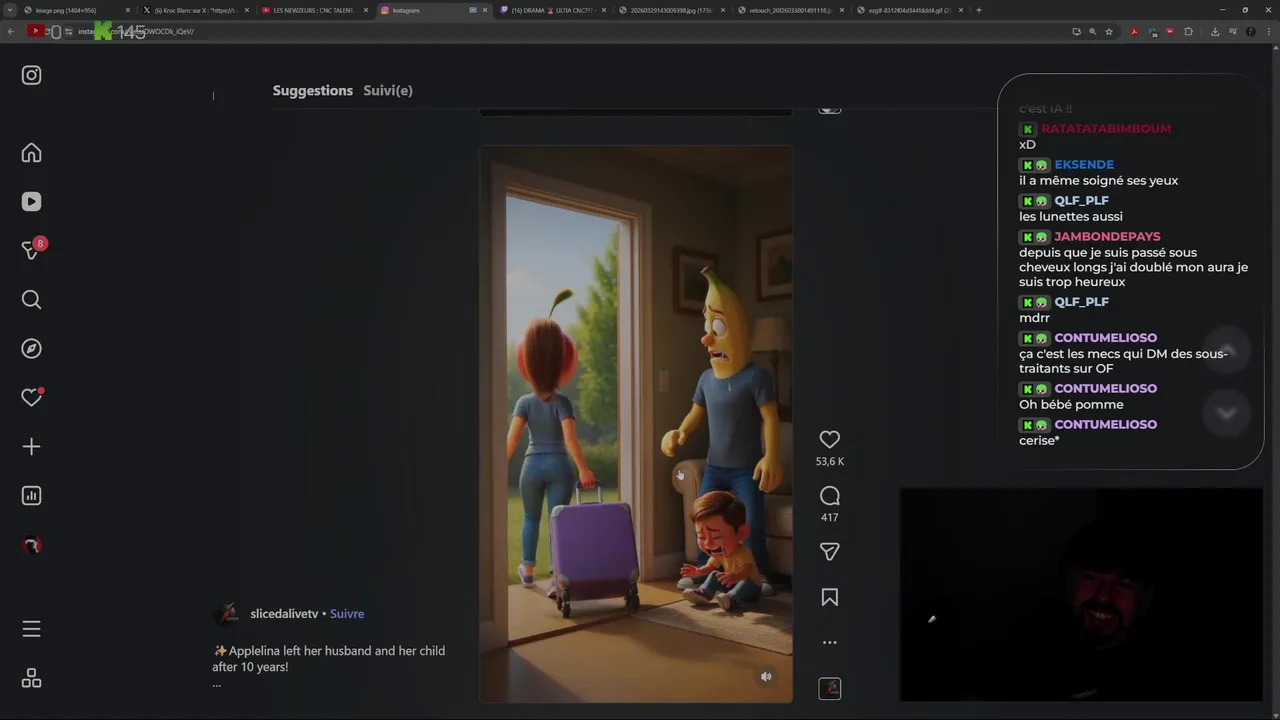Click chat message 'Oh bébé pomme'
1280x720 pixels.
[1071, 405]
